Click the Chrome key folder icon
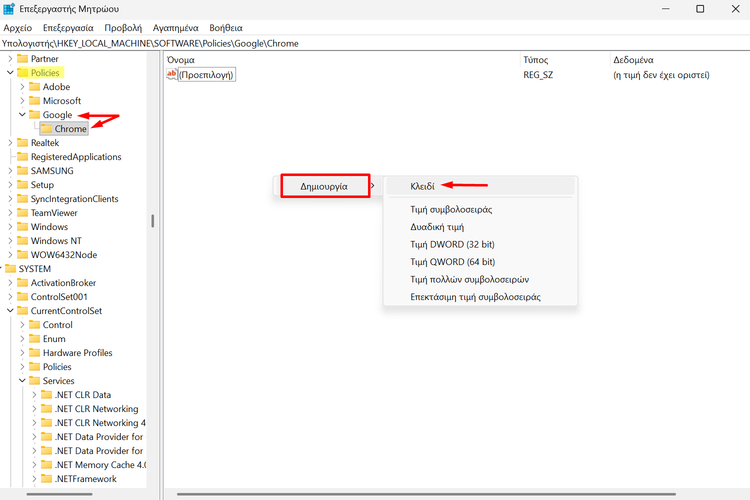Viewport: 750px width, 500px height. tap(46, 129)
